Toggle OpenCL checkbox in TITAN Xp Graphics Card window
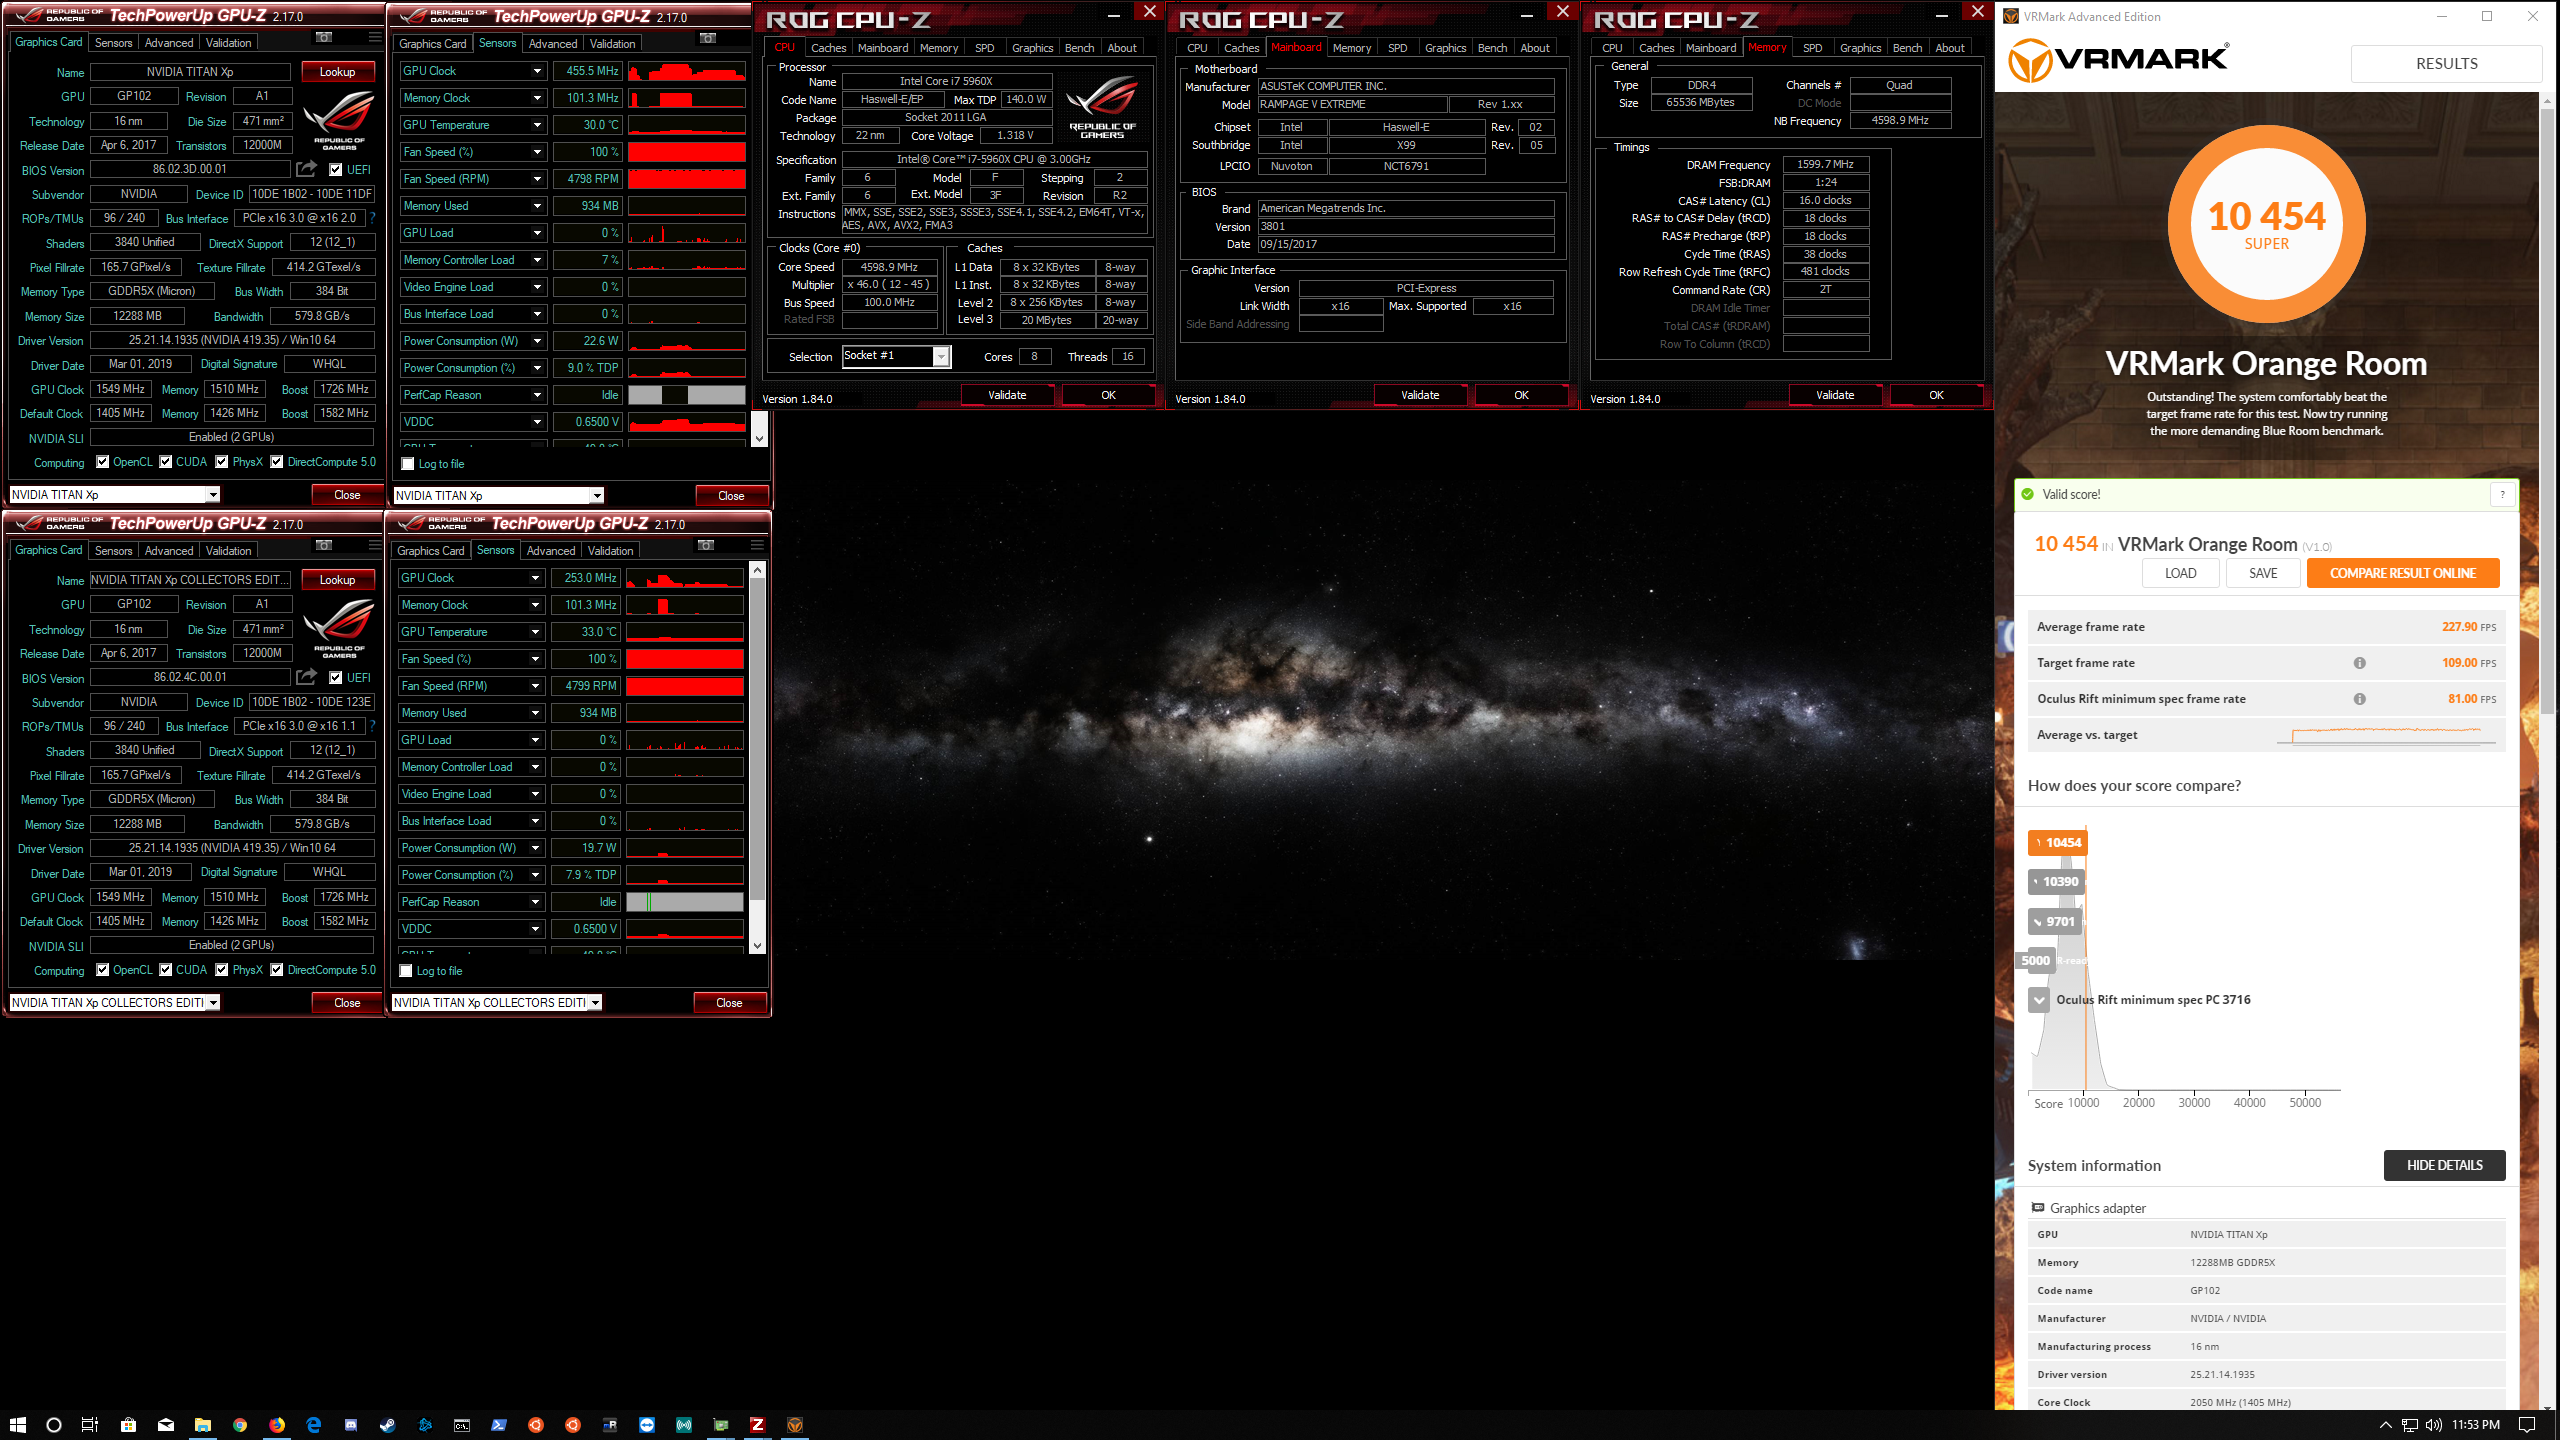 click(x=102, y=462)
